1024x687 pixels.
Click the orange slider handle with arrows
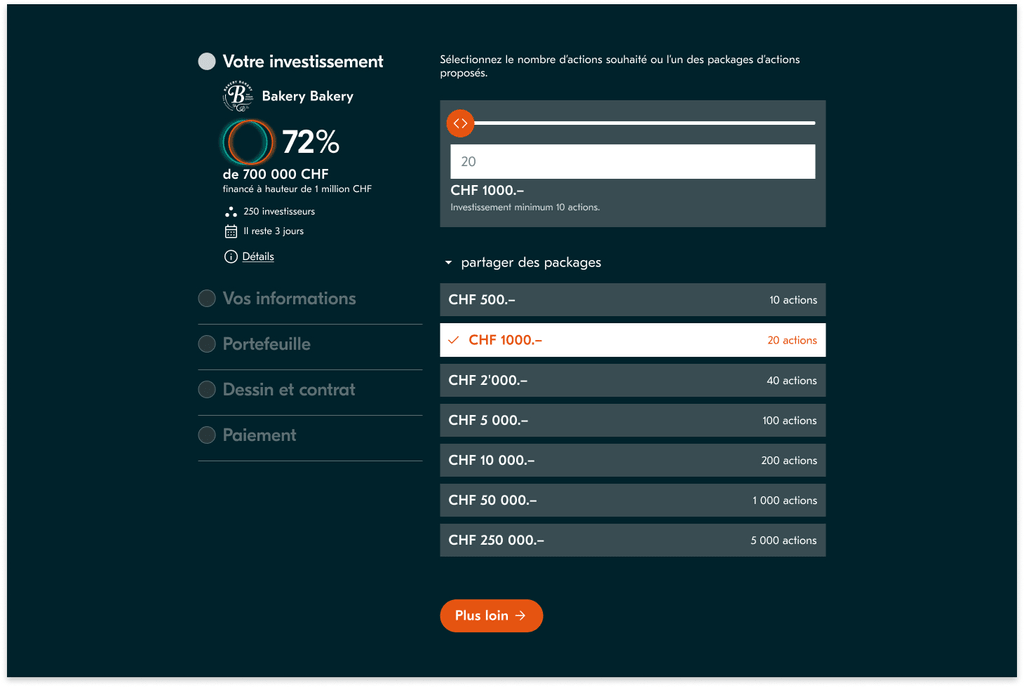tap(460, 123)
